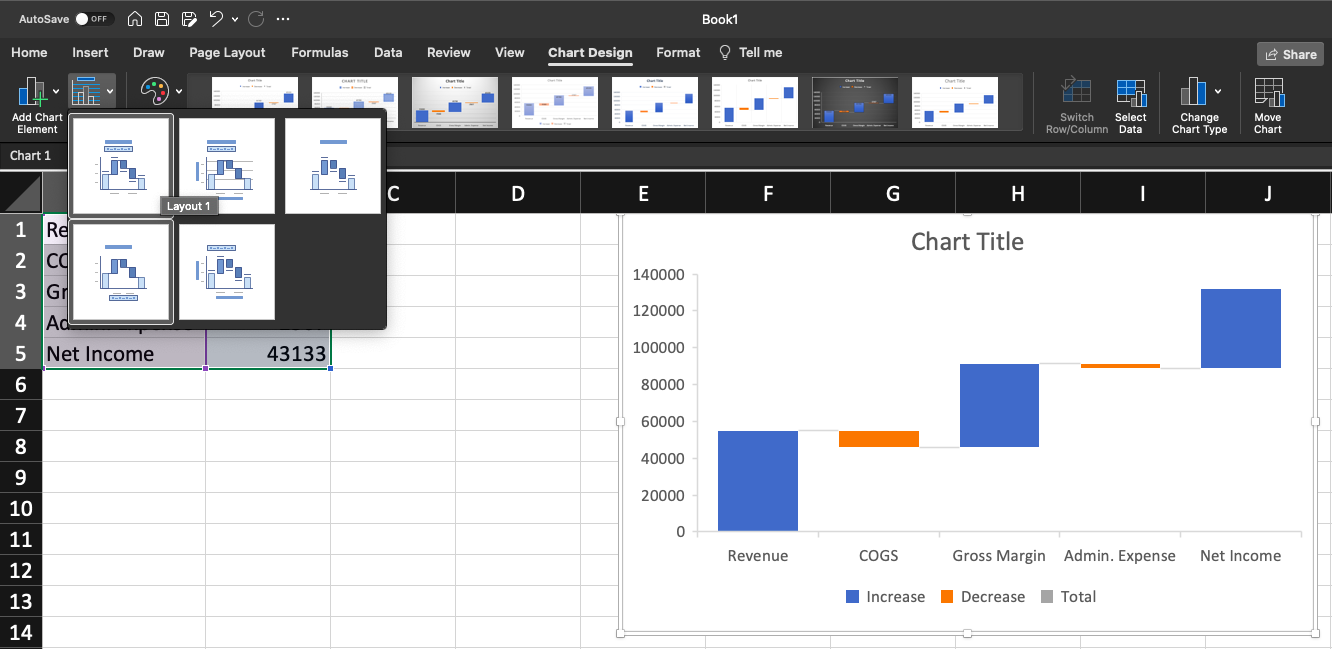
Task: Expand the Quick Layout dropdown arrow
Action: click(x=110, y=91)
